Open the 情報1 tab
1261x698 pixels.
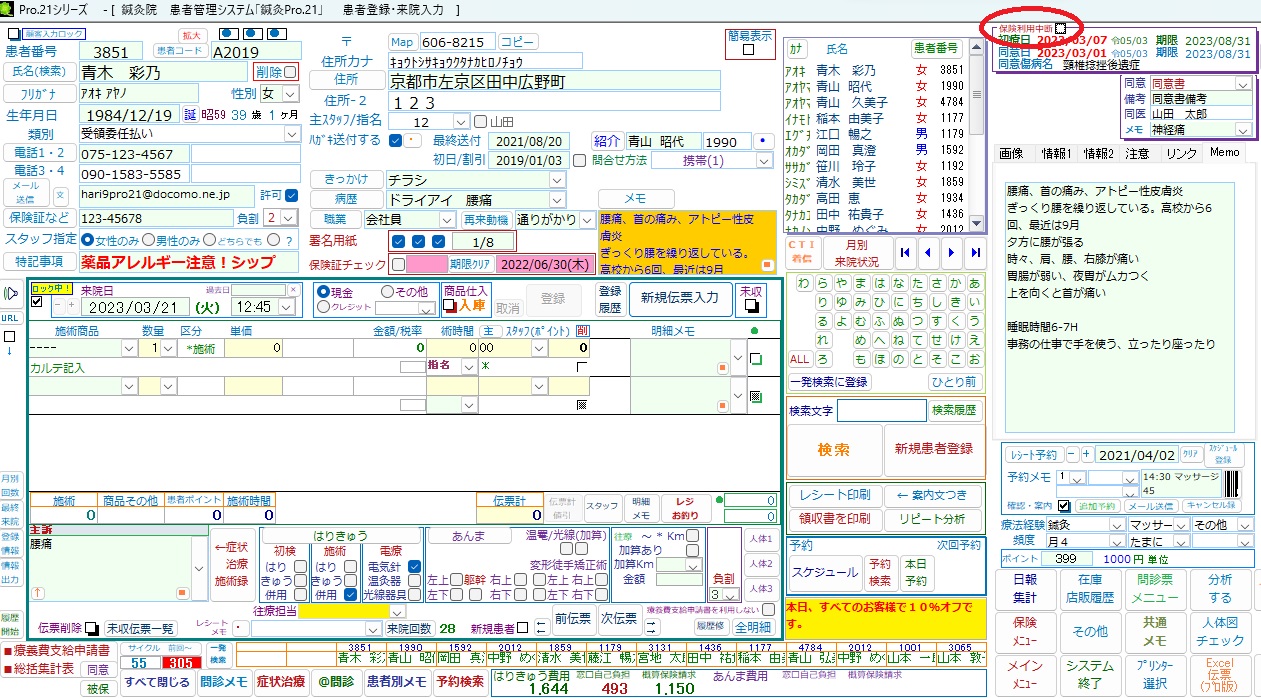[x=1056, y=153]
